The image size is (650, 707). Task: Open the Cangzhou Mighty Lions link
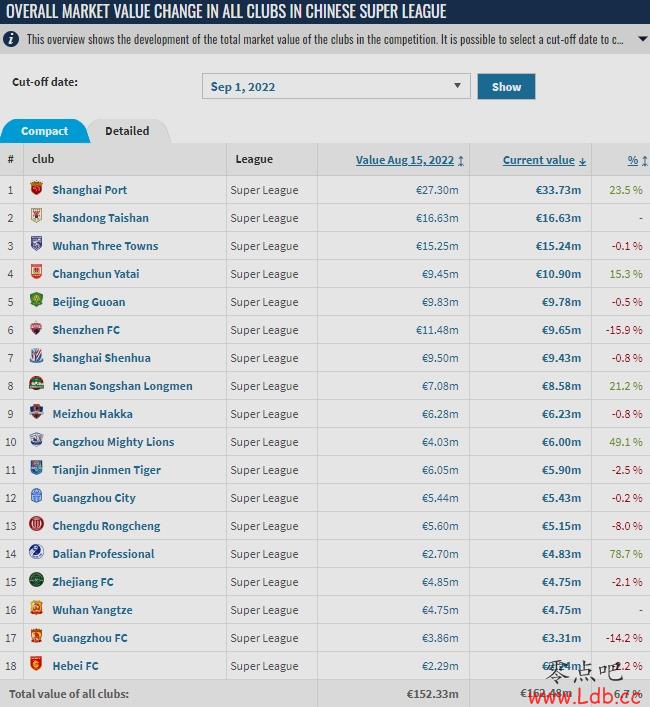(113, 442)
